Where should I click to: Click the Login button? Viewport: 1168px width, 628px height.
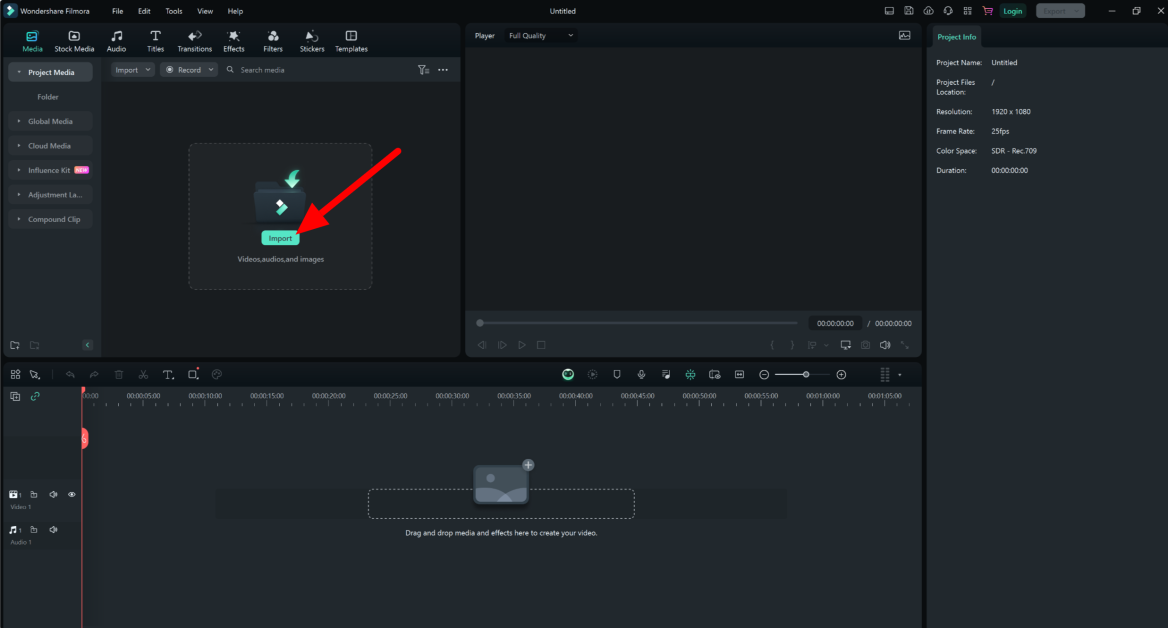pyautogui.click(x=1012, y=11)
